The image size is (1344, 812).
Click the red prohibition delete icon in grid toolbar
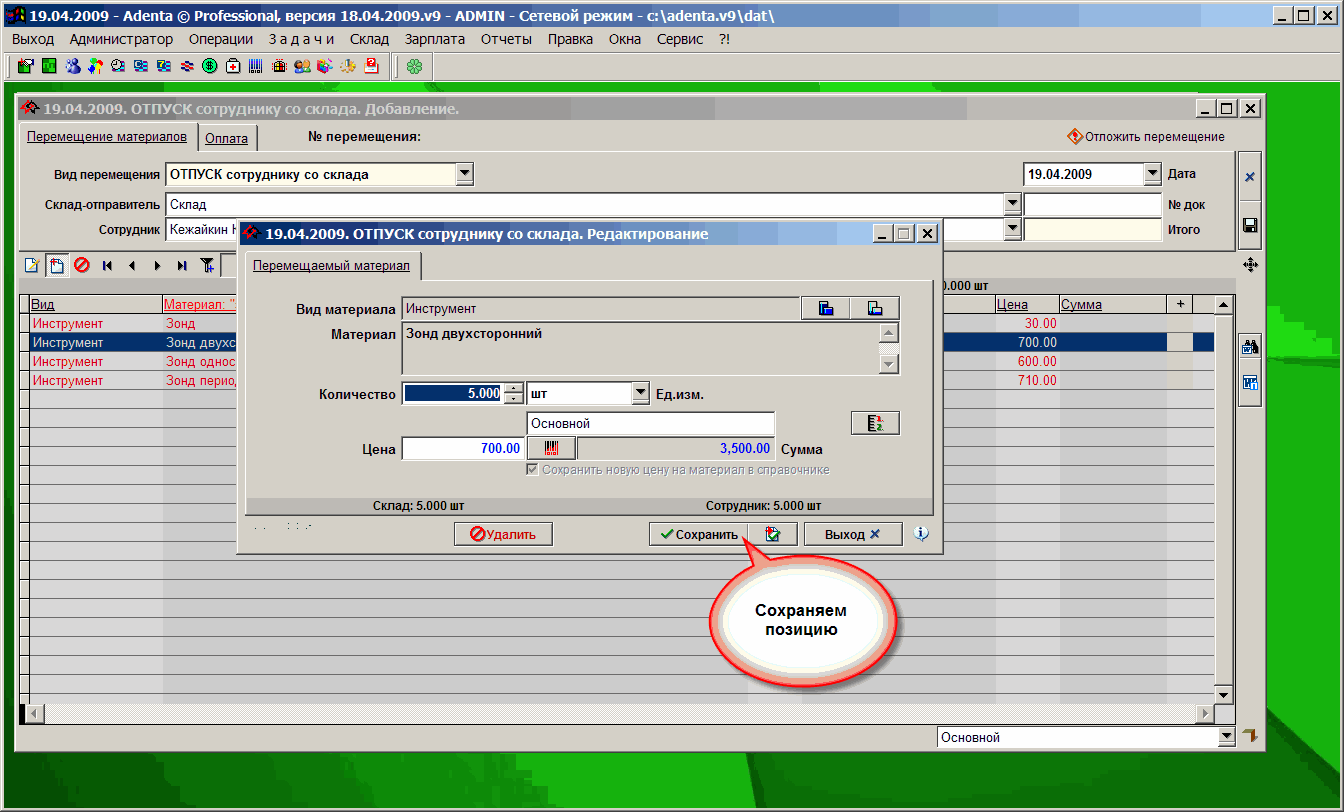click(82, 266)
